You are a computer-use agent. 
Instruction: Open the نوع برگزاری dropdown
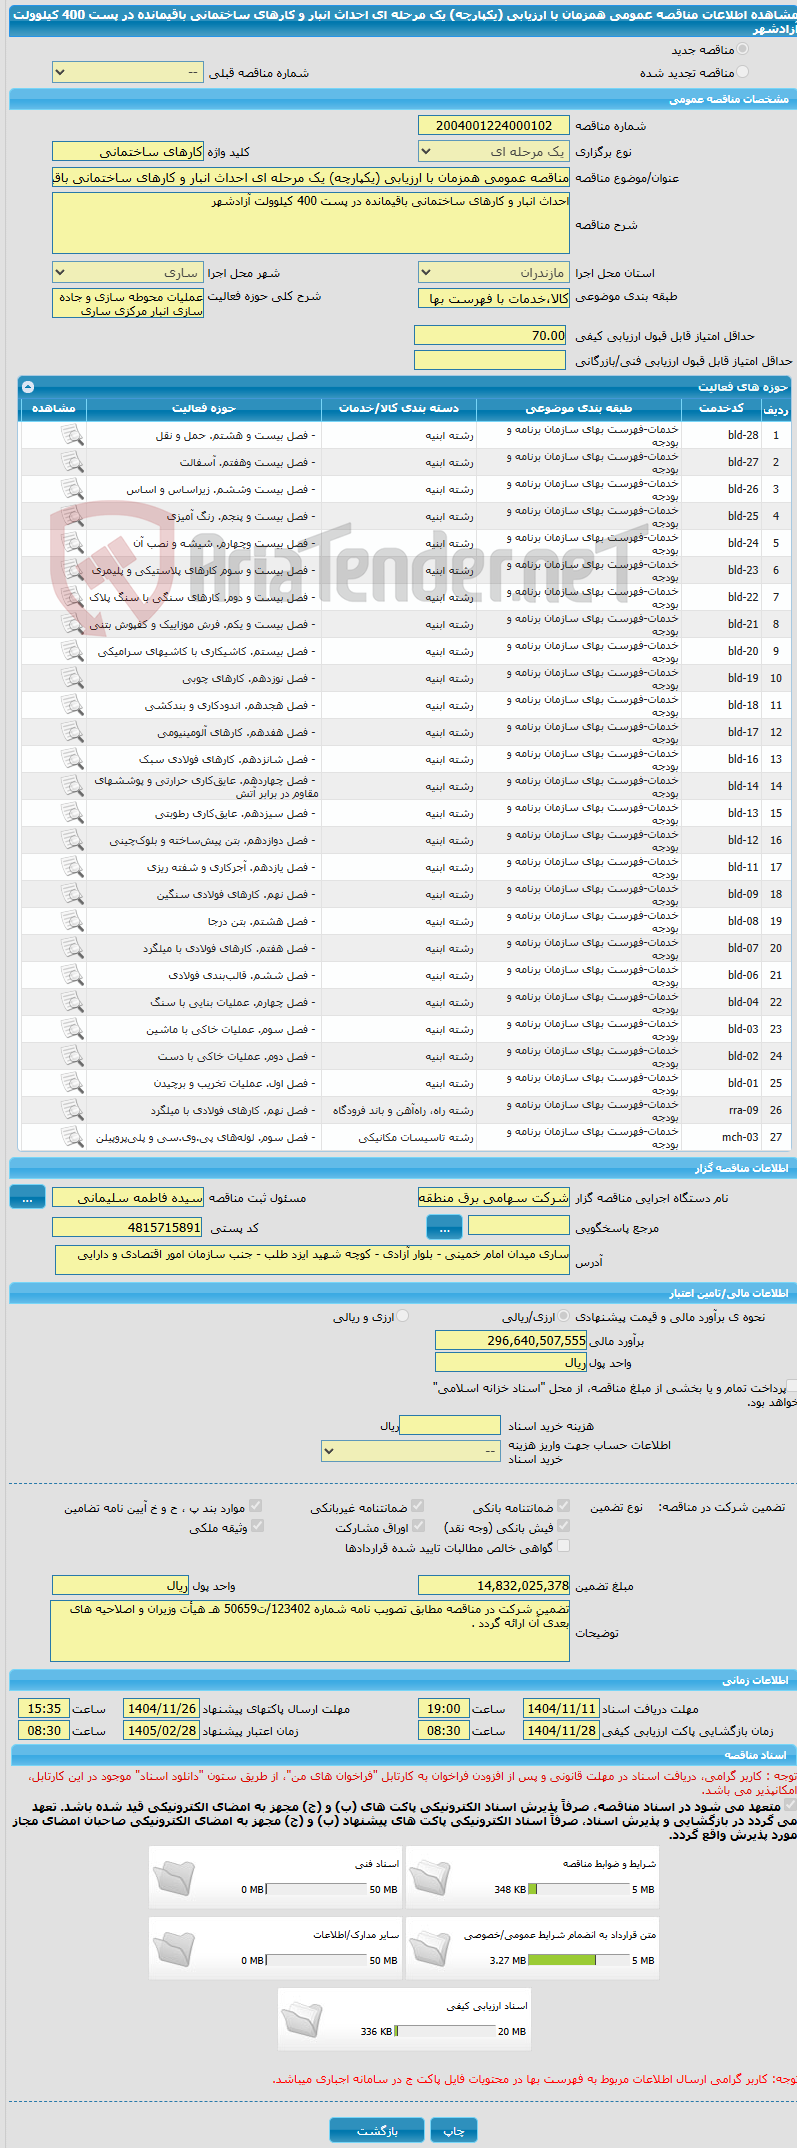pos(494,152)
